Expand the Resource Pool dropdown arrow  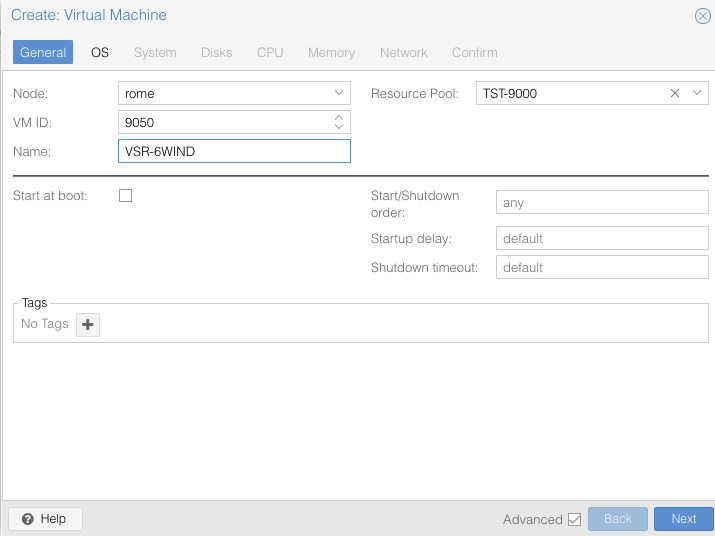(697, 93)
